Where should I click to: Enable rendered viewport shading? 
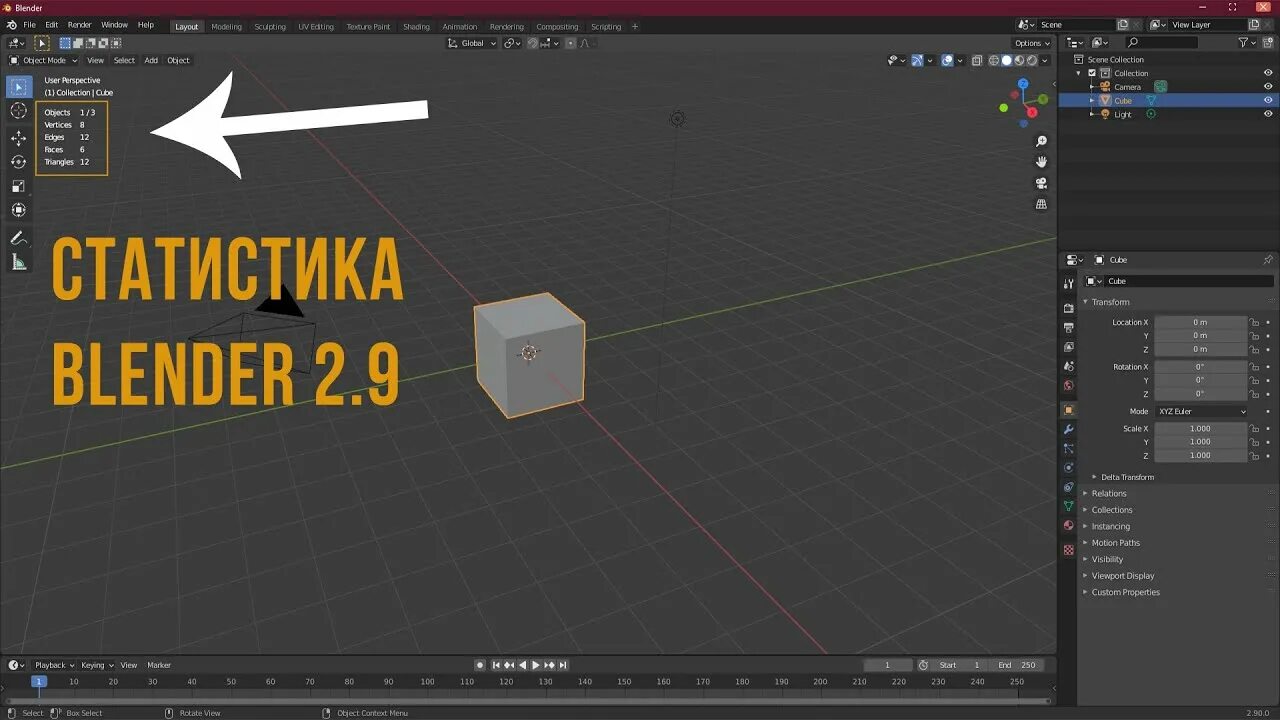click(x=1033, y=60)
